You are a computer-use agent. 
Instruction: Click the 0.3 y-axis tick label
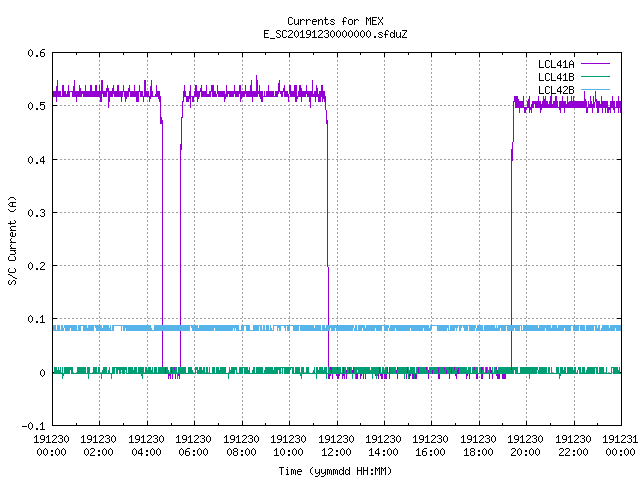click(x=36, y=213)
